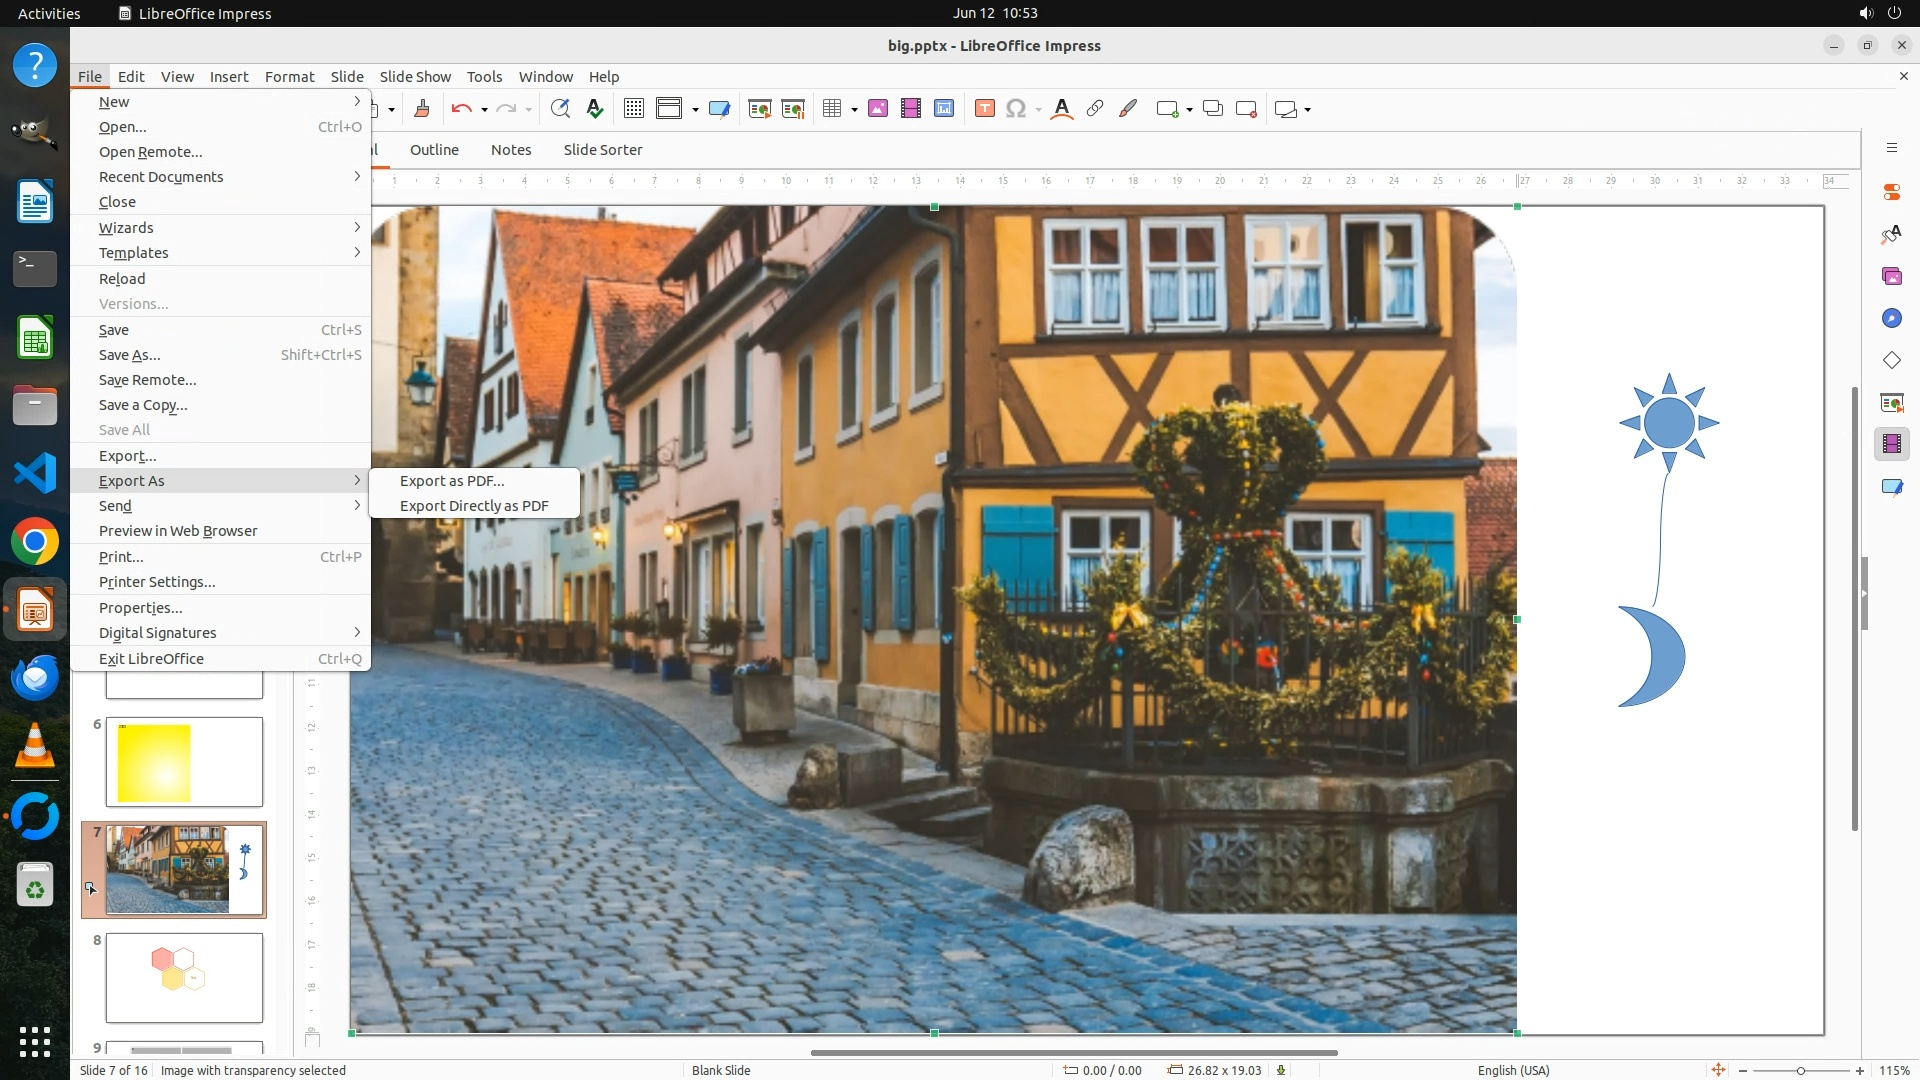Click the Undo arrow icon

pyautogui.click(x=461, y=109)
